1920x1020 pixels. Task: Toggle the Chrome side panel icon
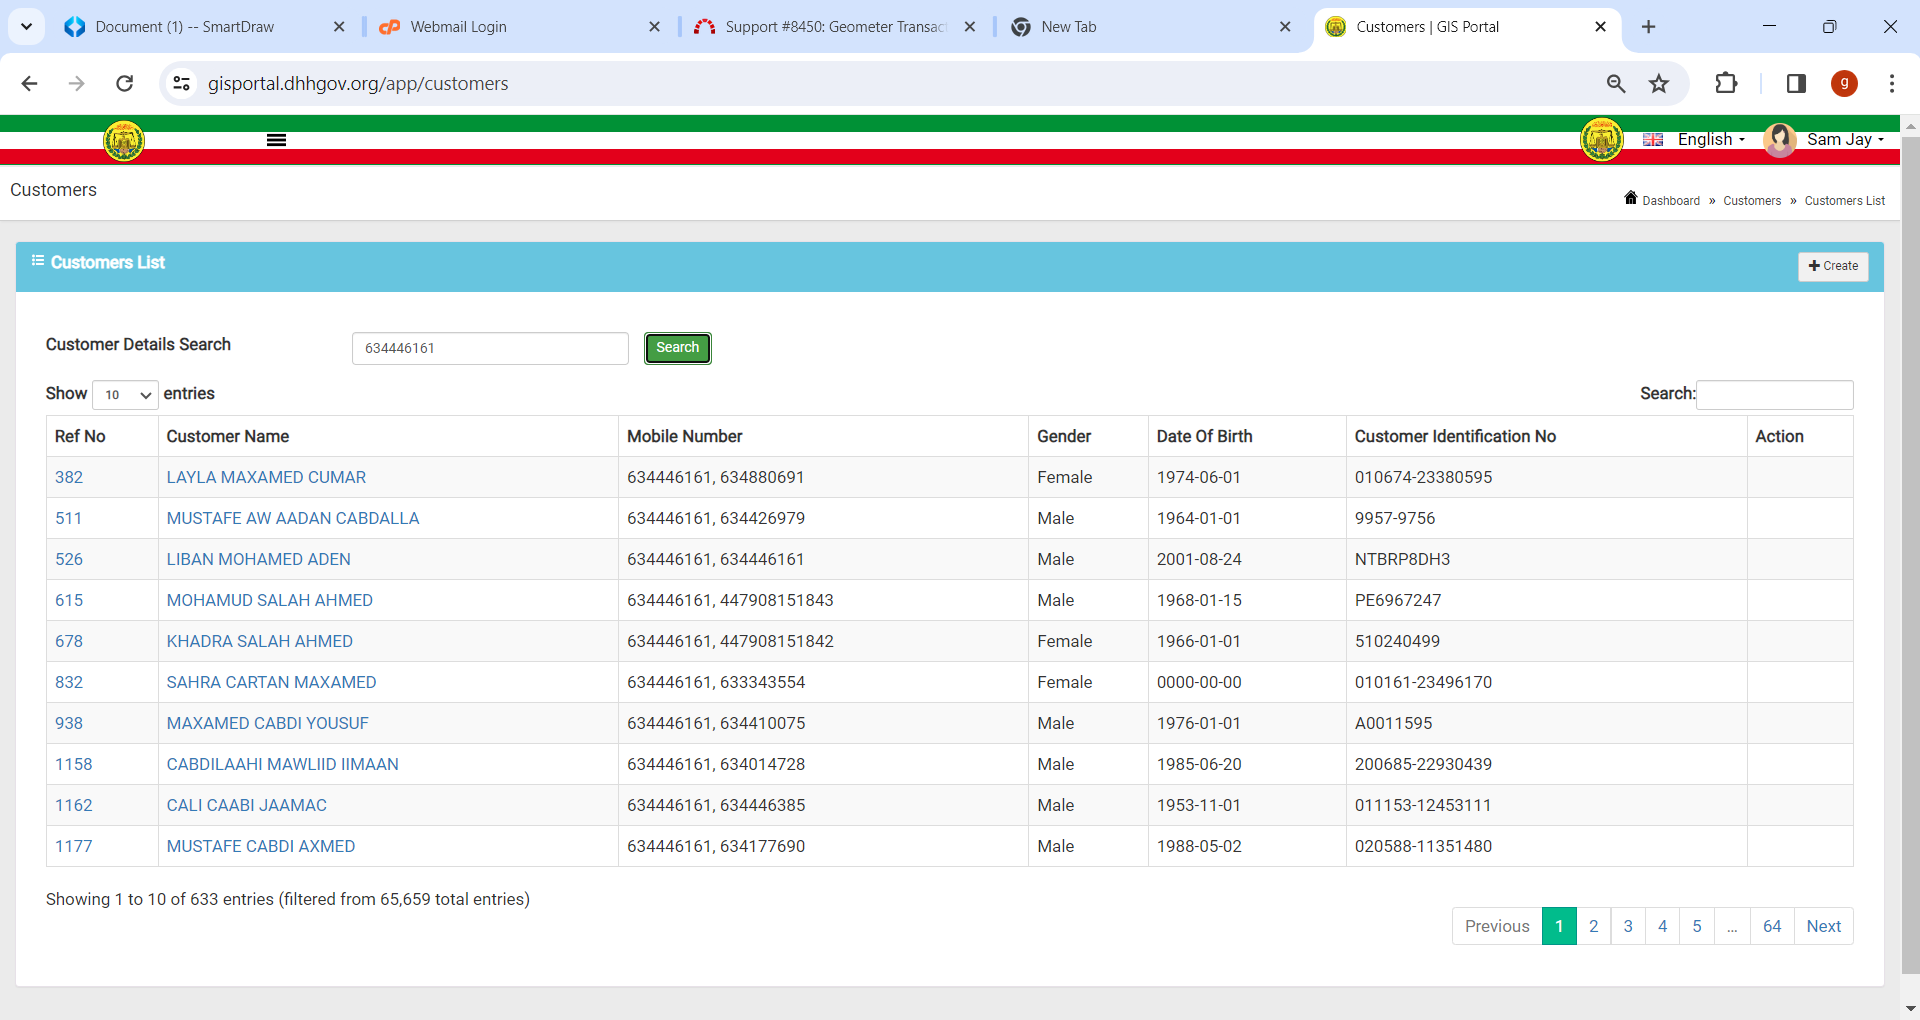[x=1796, y=83]
